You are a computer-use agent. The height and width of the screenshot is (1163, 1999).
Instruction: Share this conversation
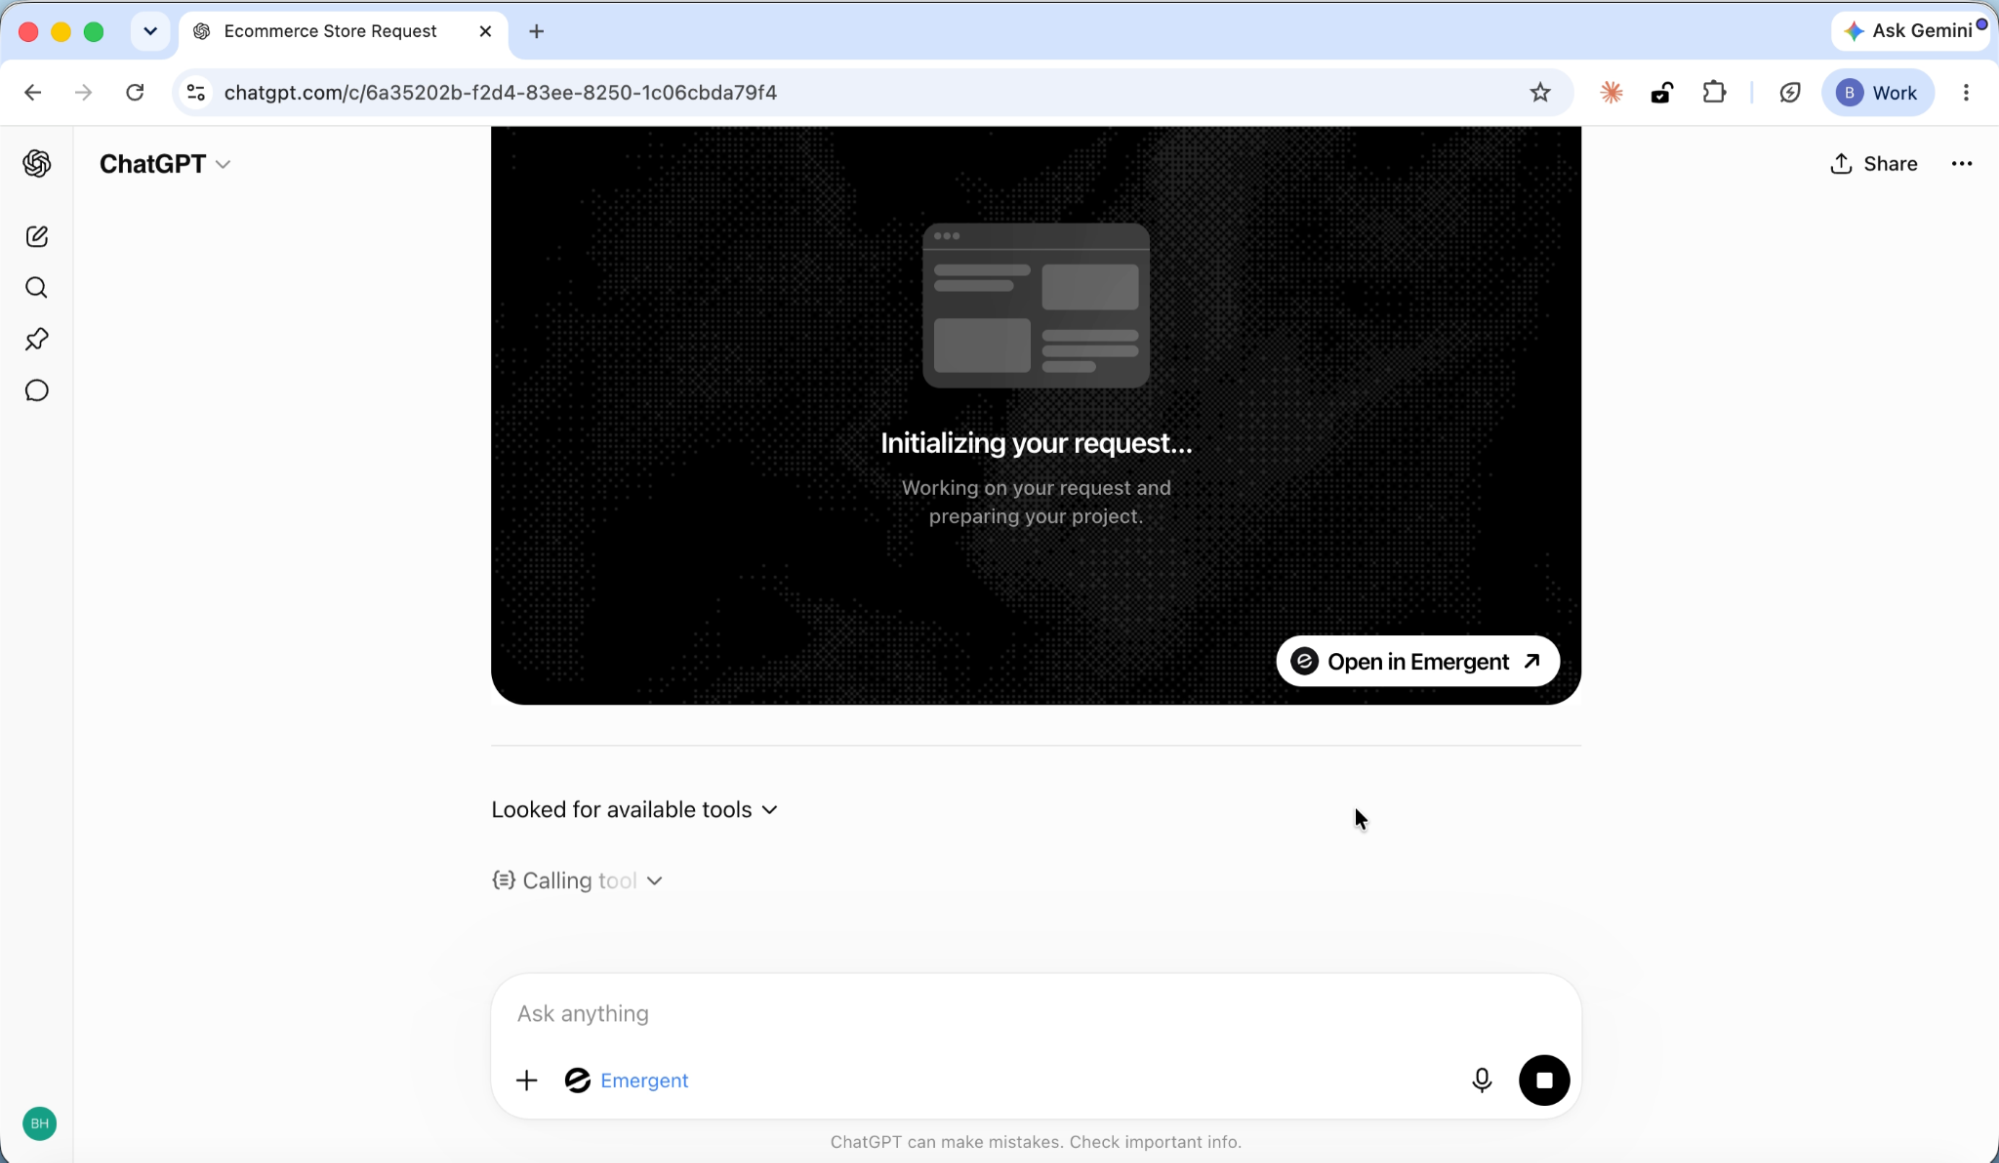click(1873, 164)
